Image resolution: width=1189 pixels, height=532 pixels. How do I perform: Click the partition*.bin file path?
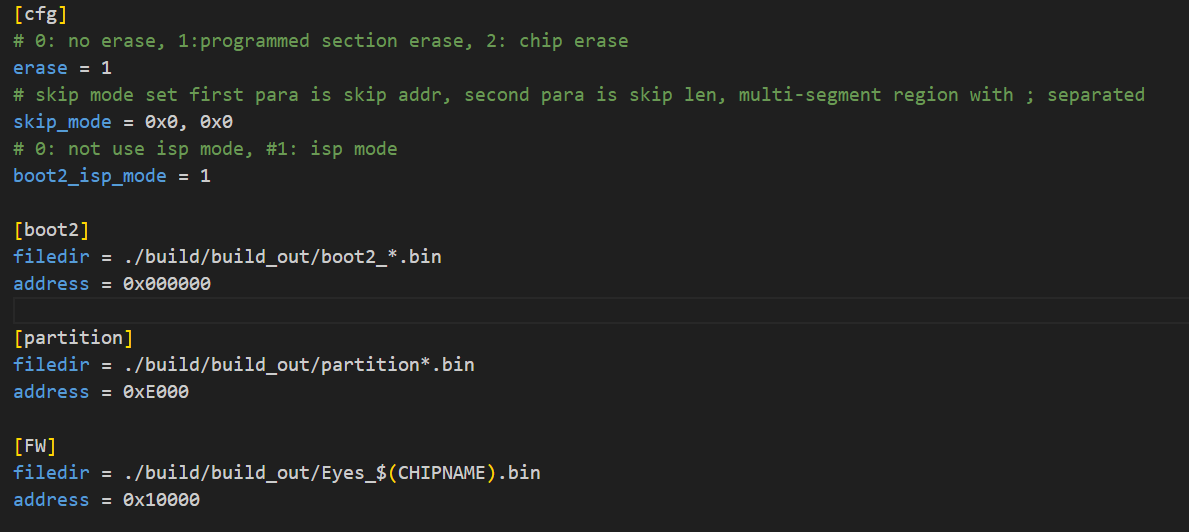click(x=299, y=365)
